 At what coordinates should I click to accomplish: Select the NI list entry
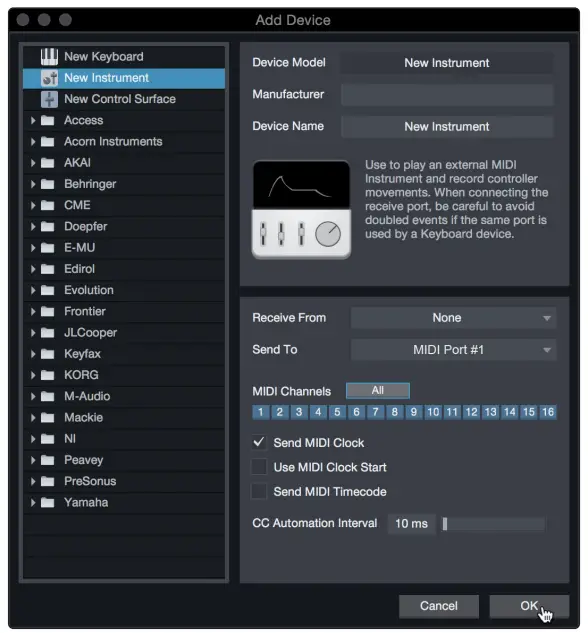[x=124, y=439]
